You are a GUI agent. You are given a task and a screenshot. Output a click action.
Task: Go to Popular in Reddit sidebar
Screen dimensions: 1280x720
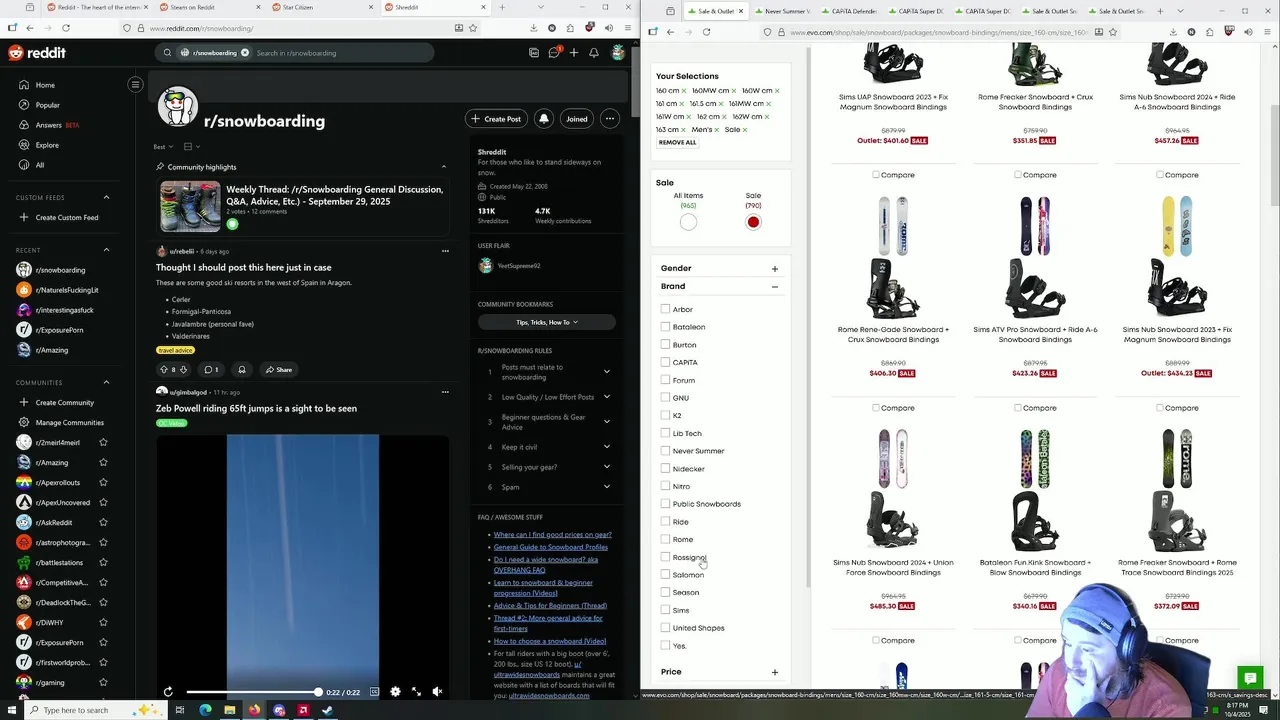(x=48, y=105)
